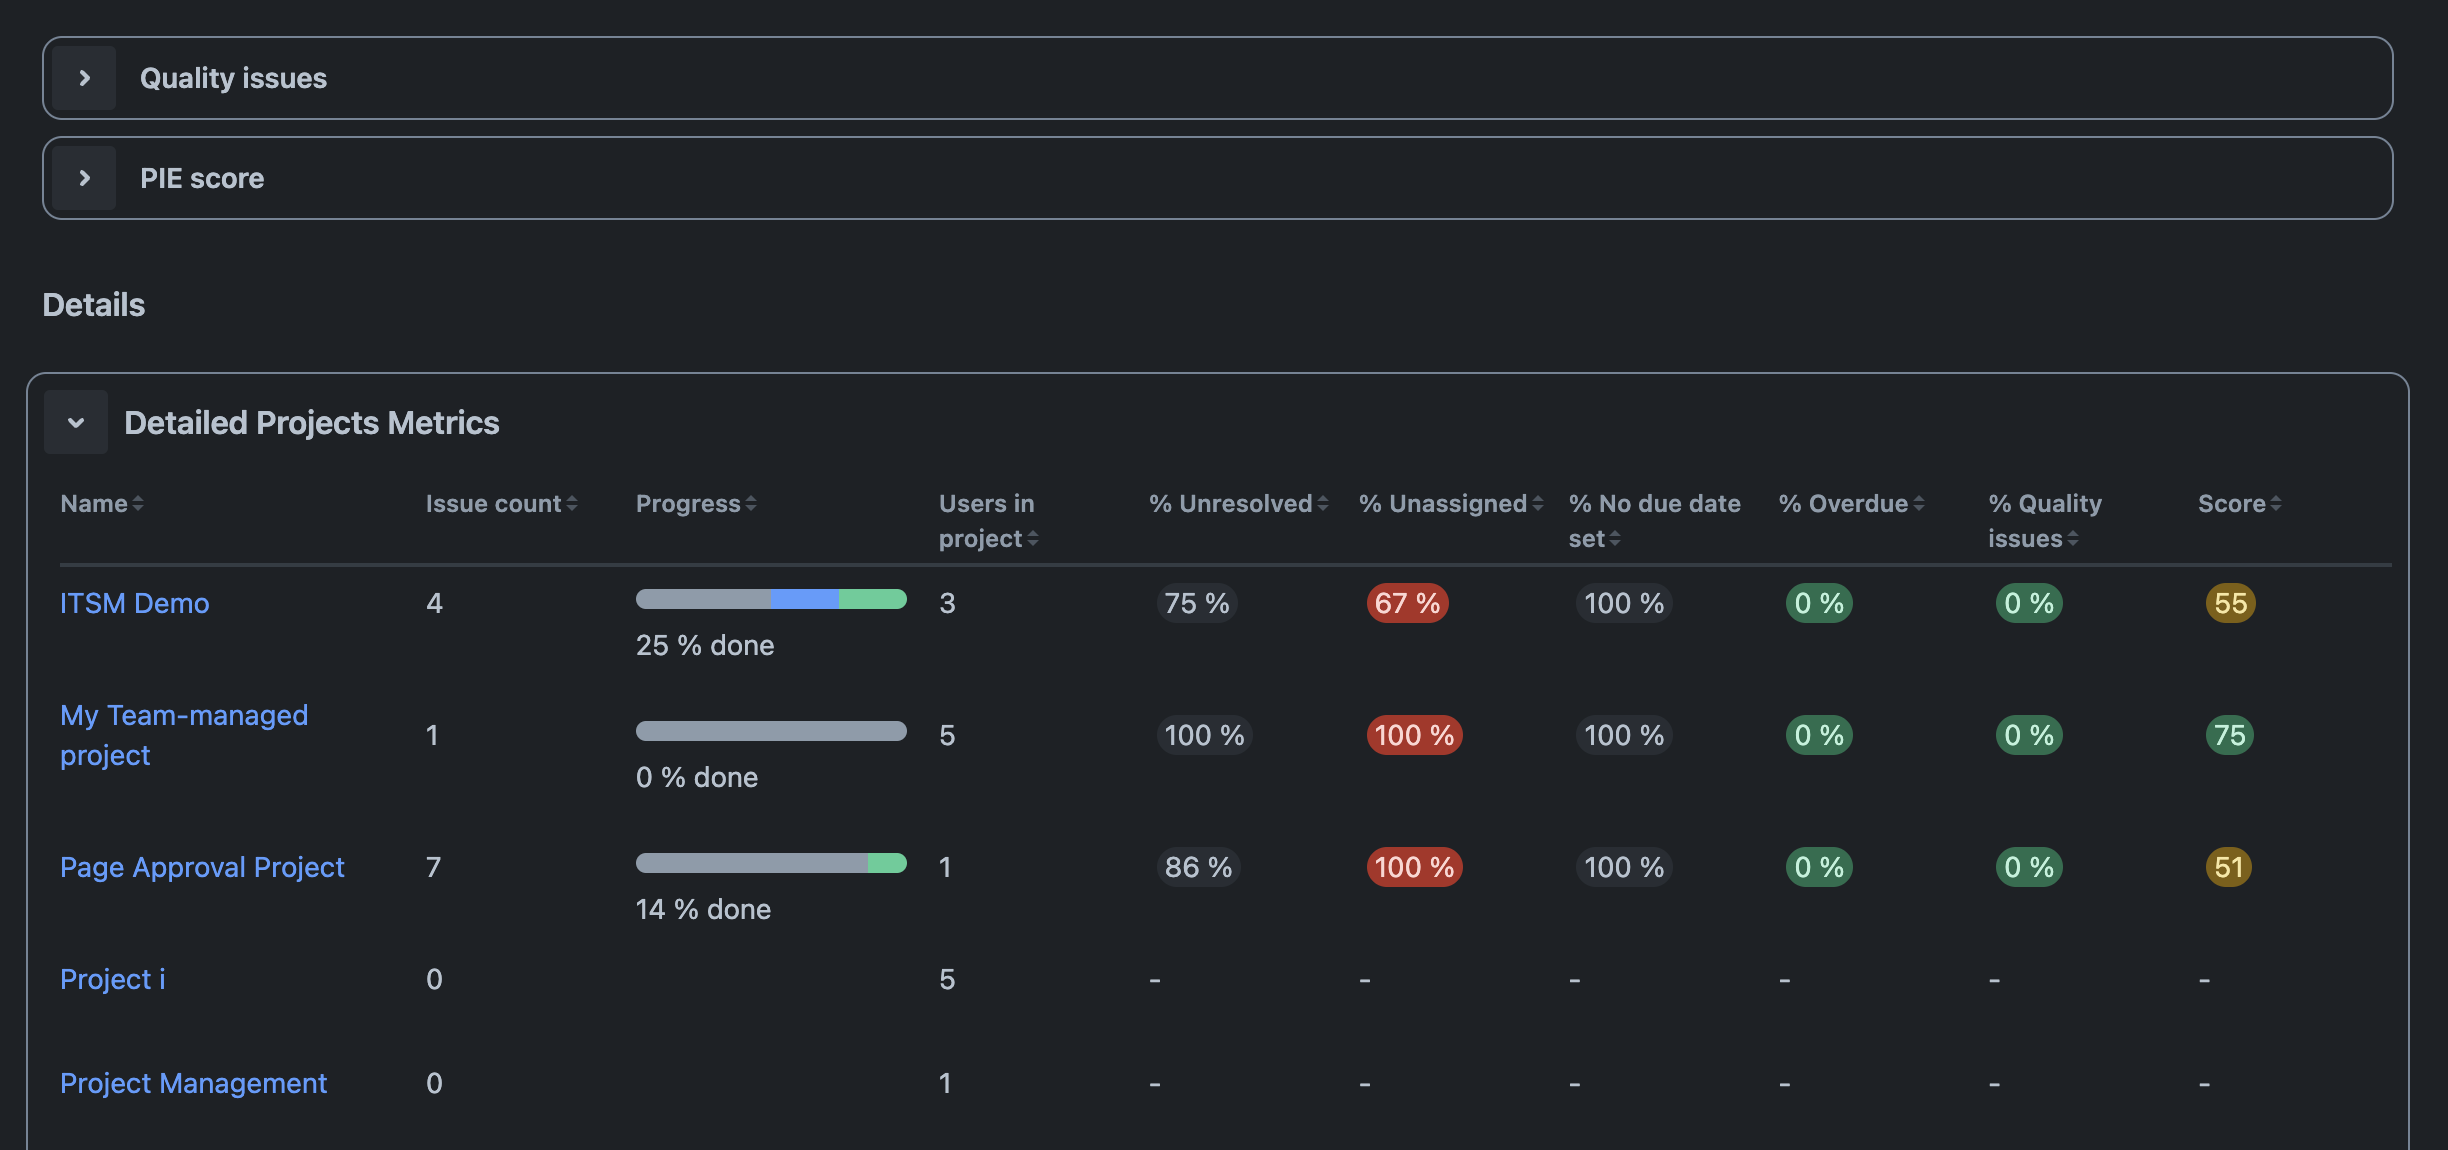2448x1150 pixels.
Task: Expand the PIE score section
Action: click(85, 178)
